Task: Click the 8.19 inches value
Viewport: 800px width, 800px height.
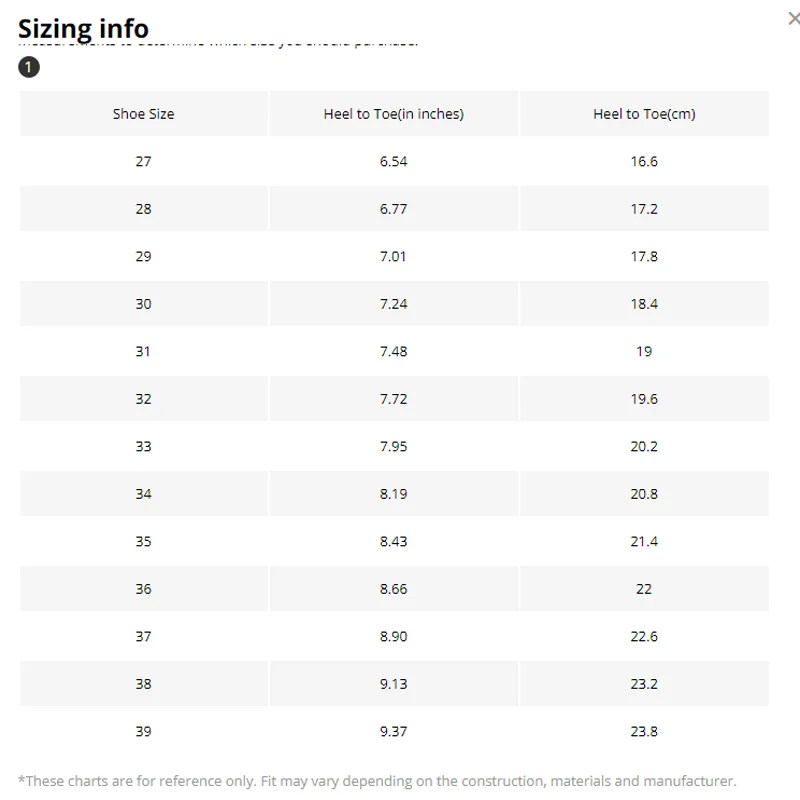Action: (393, 494)
